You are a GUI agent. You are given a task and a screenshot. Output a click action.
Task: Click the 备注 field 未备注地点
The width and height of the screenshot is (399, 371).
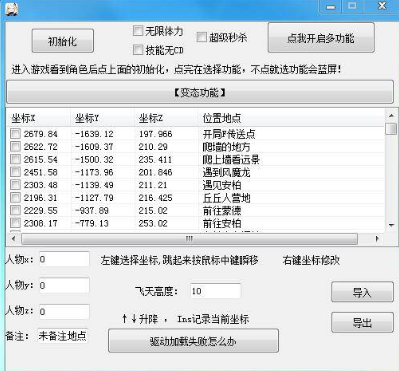(x=63, y=336)
